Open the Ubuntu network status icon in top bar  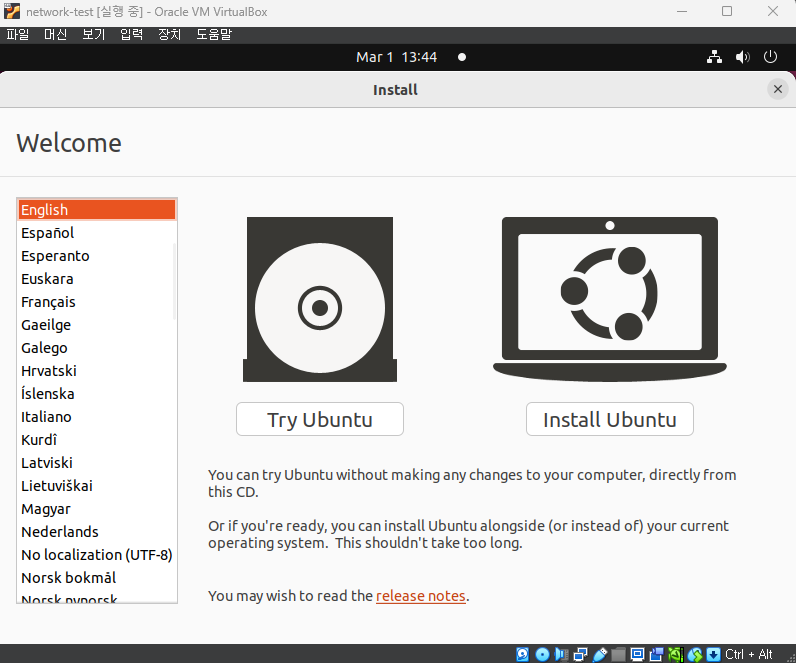(x=714, y=57)
